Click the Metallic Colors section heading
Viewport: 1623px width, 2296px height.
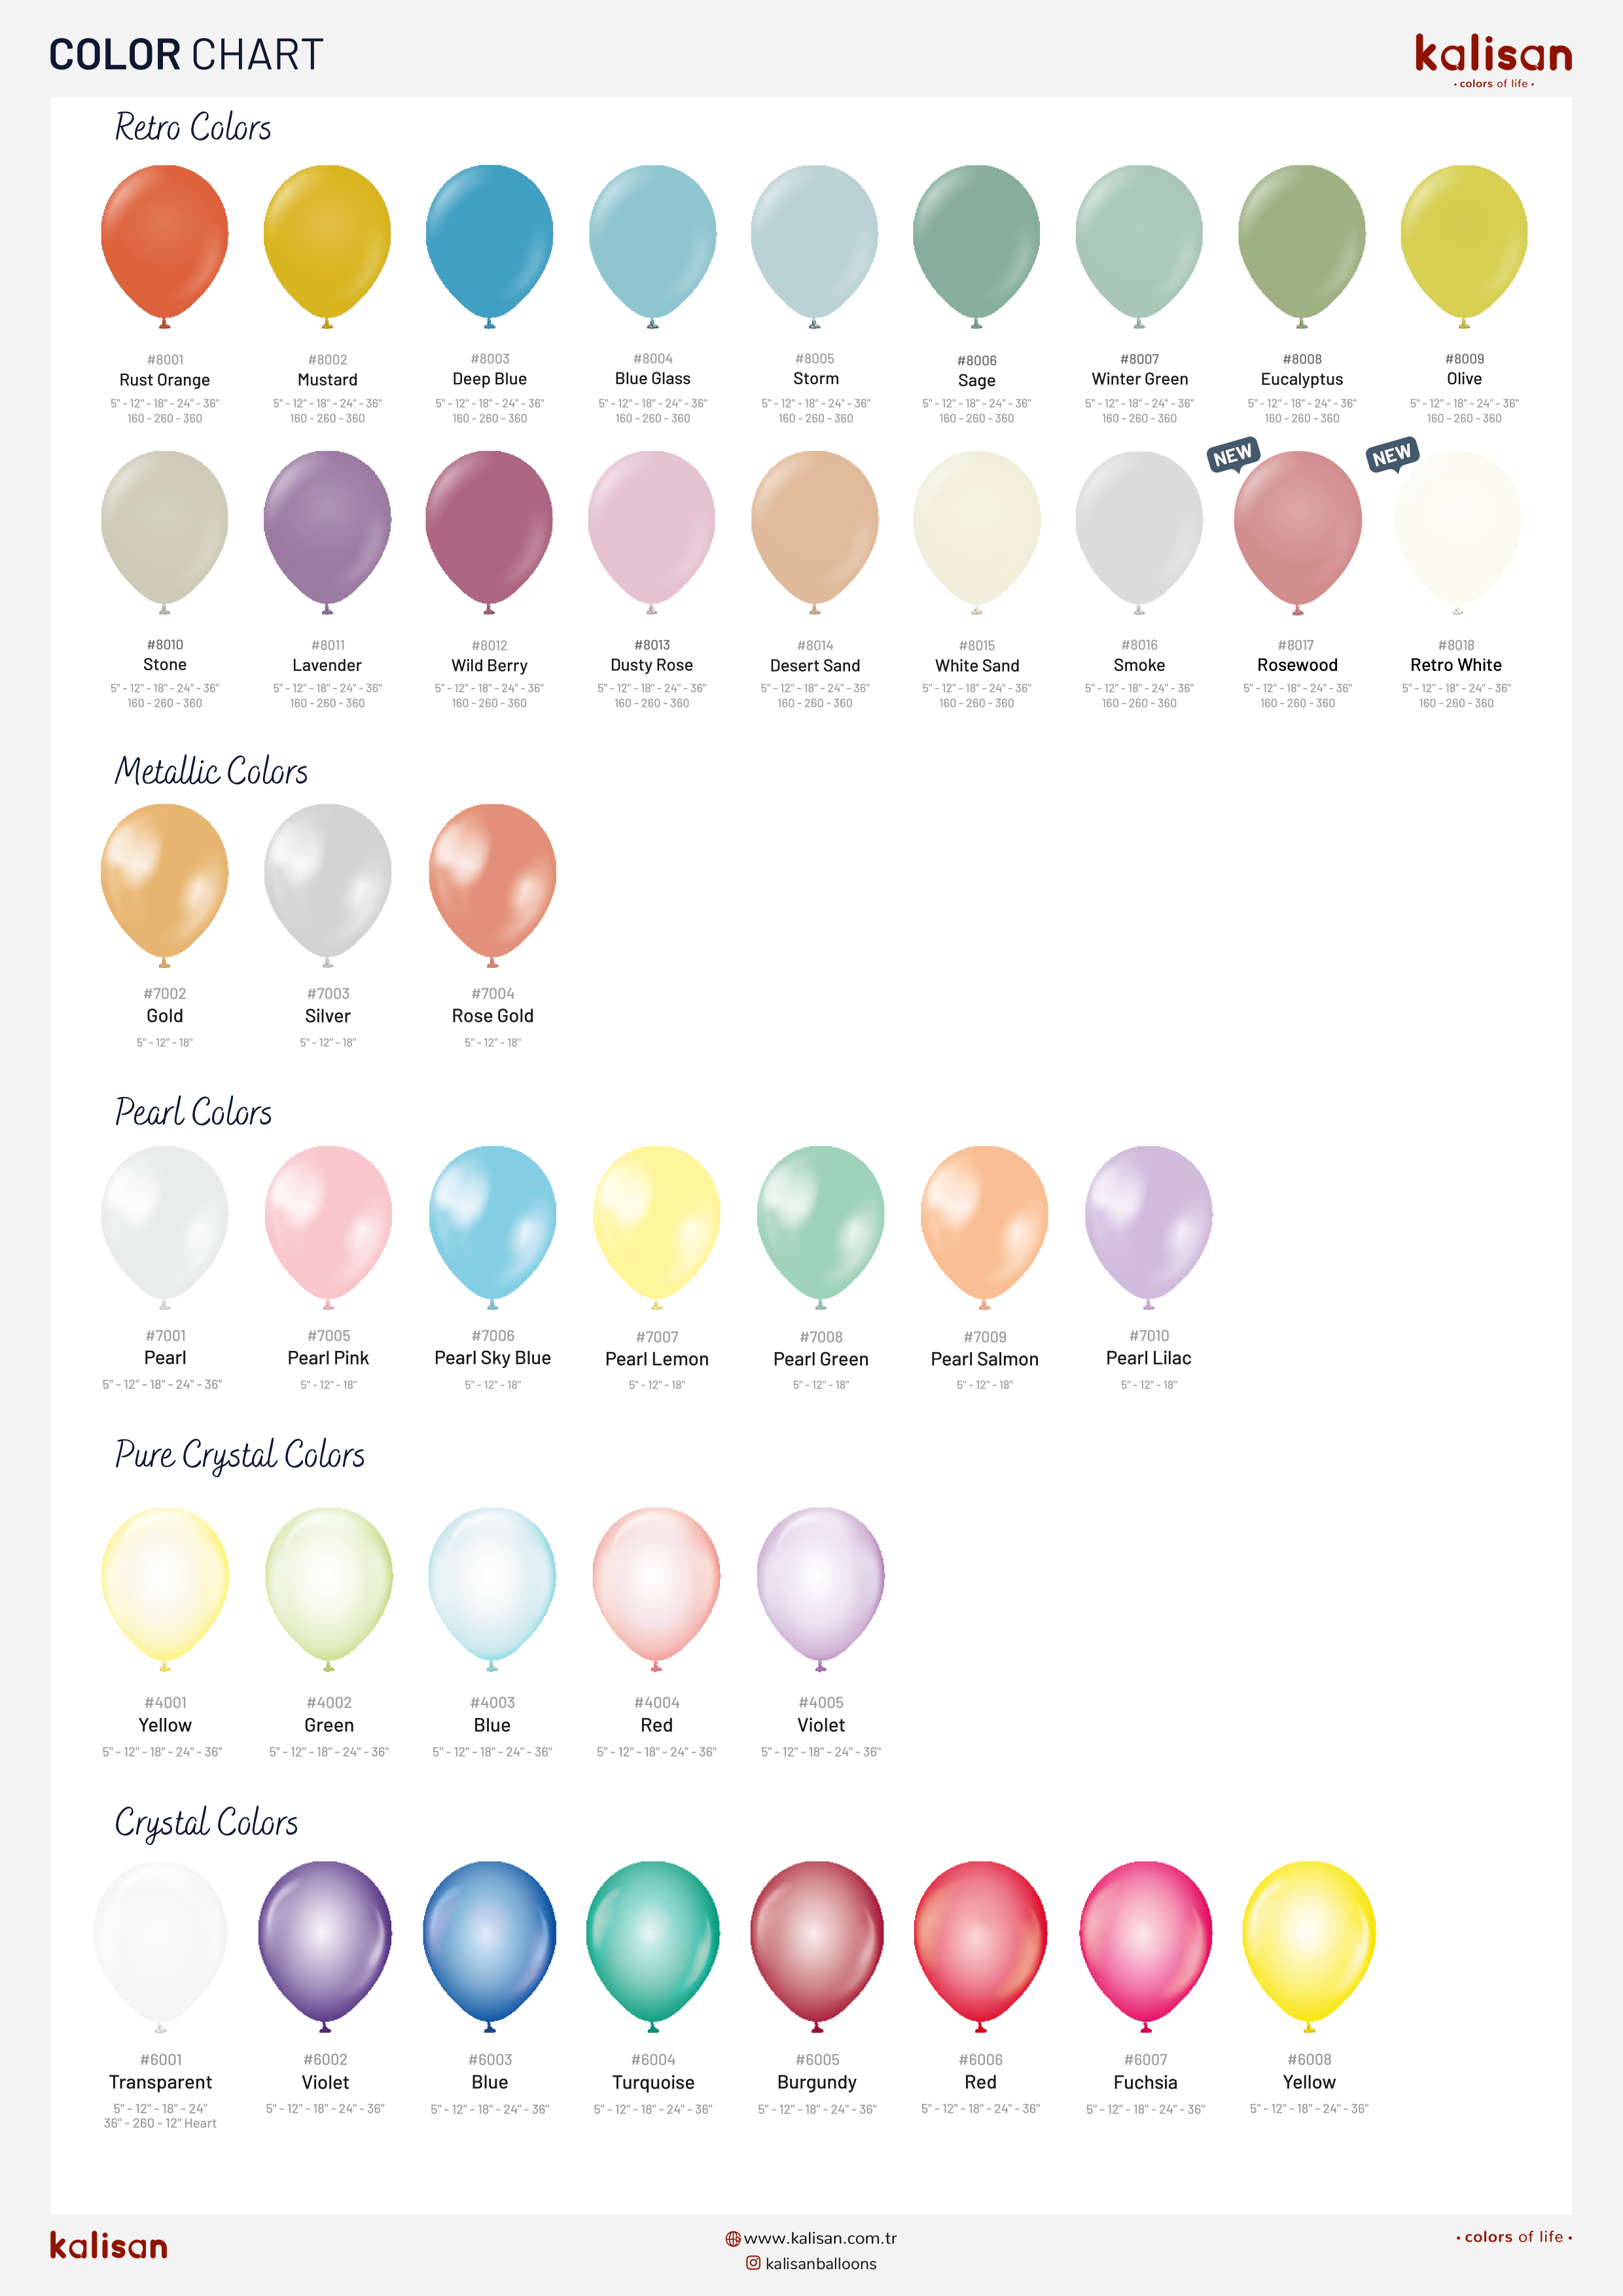click(211, 771)
